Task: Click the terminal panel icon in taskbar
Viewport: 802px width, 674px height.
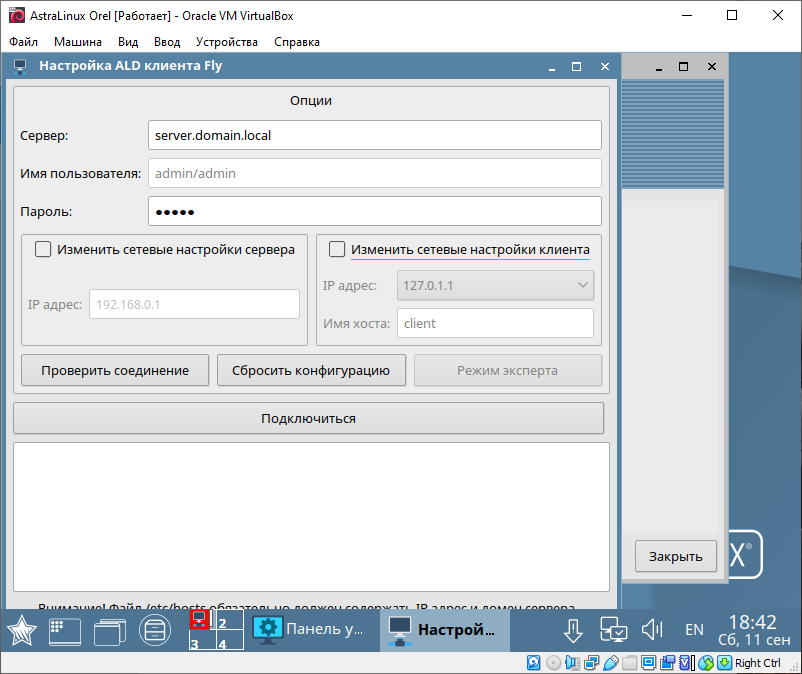Action: click(64, 631)
